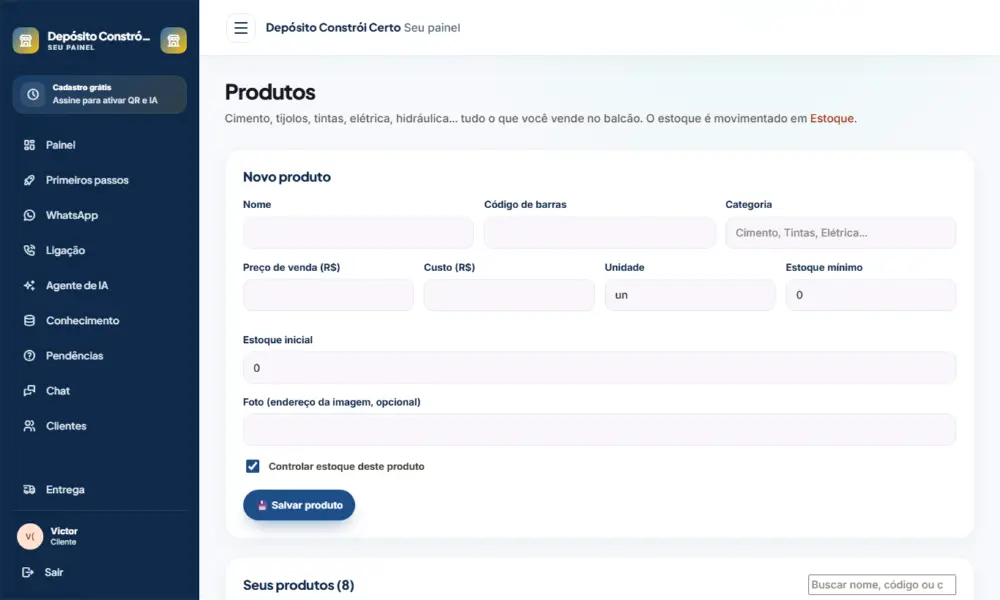This screenshot has width=1000, height=600.
Task: Toggle the hamburger menu button
Action: [240, 28]
